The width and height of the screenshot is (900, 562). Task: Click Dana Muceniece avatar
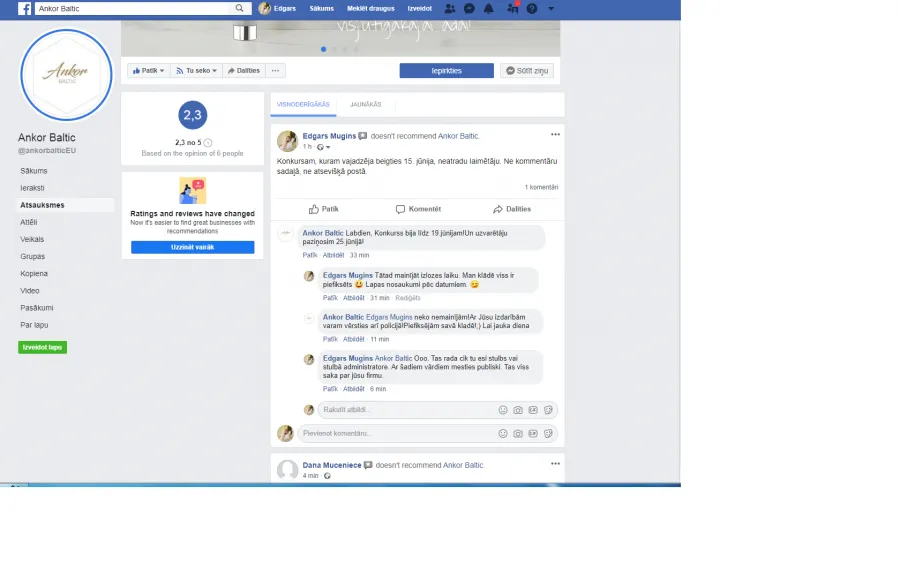pos(287,470)
